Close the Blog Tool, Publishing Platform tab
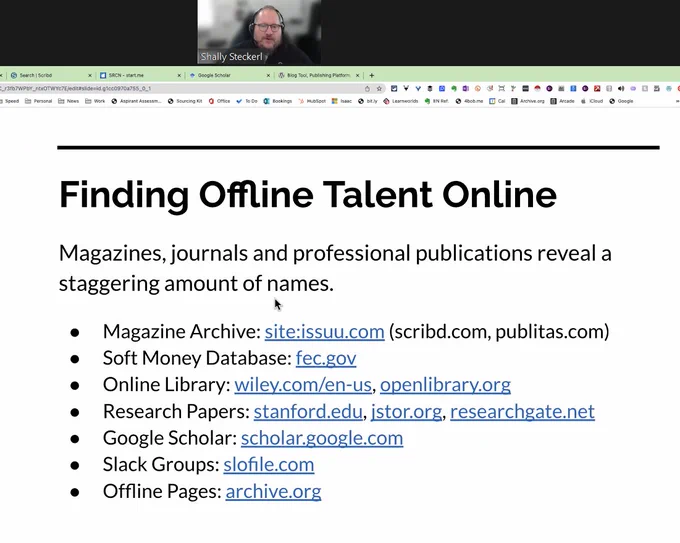The image size is (680, 543). [x=357, y=75]
